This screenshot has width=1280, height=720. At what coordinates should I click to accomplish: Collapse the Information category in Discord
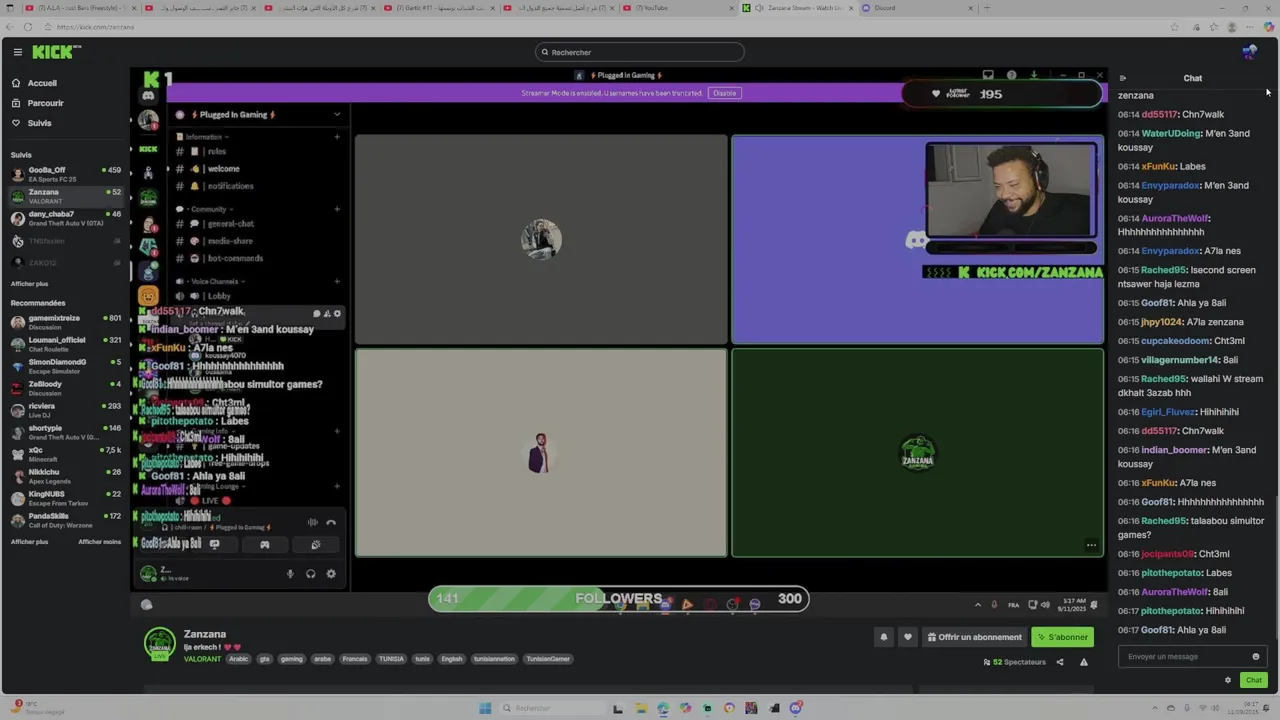click(203, 136)
